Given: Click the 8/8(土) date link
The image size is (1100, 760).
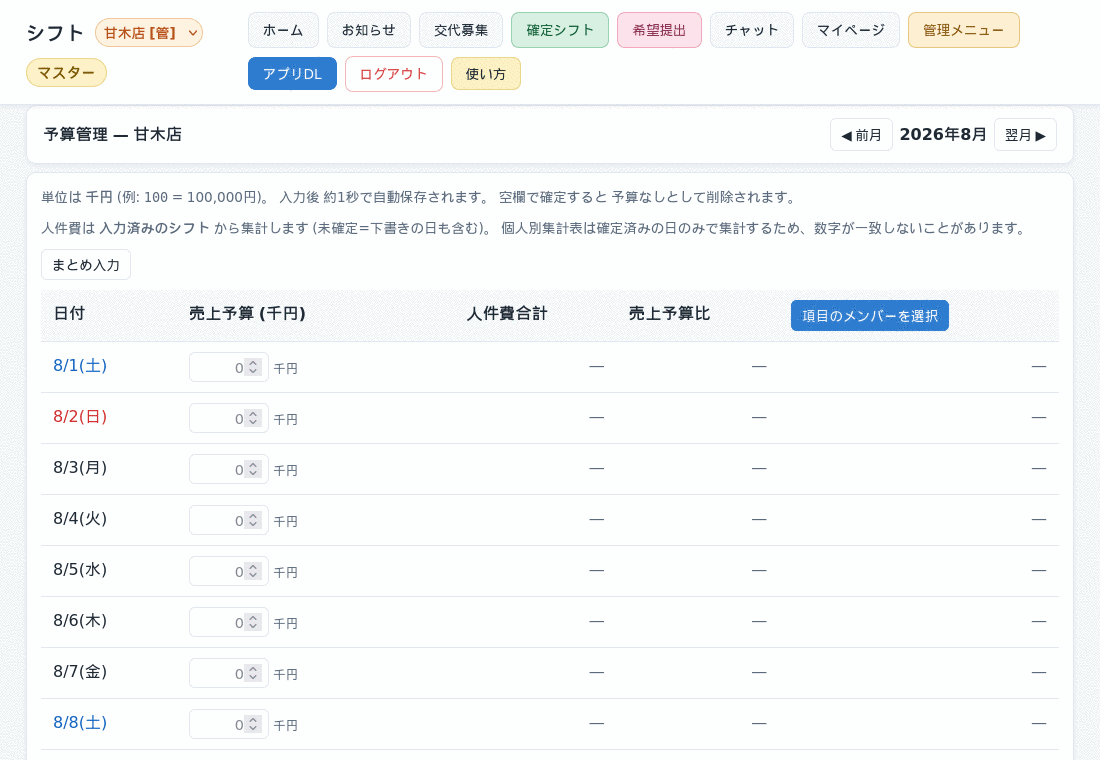Looking at the screenshot, I should [80, 723].
